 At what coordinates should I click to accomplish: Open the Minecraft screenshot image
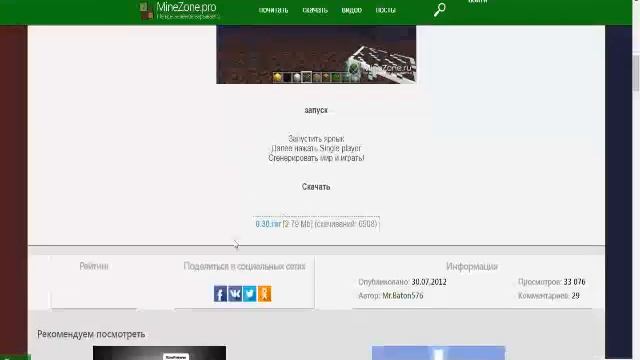tap(316, 54)
